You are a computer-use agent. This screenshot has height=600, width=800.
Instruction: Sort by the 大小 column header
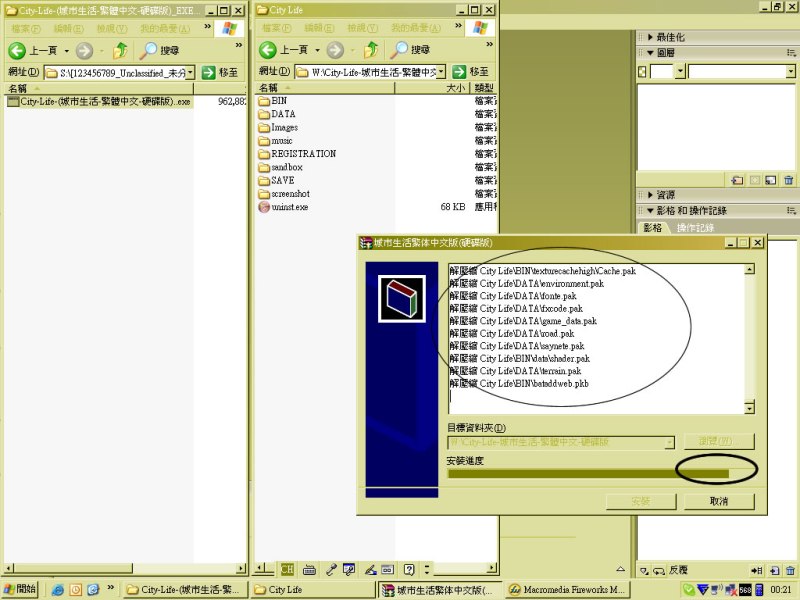[x=432, y=88]
